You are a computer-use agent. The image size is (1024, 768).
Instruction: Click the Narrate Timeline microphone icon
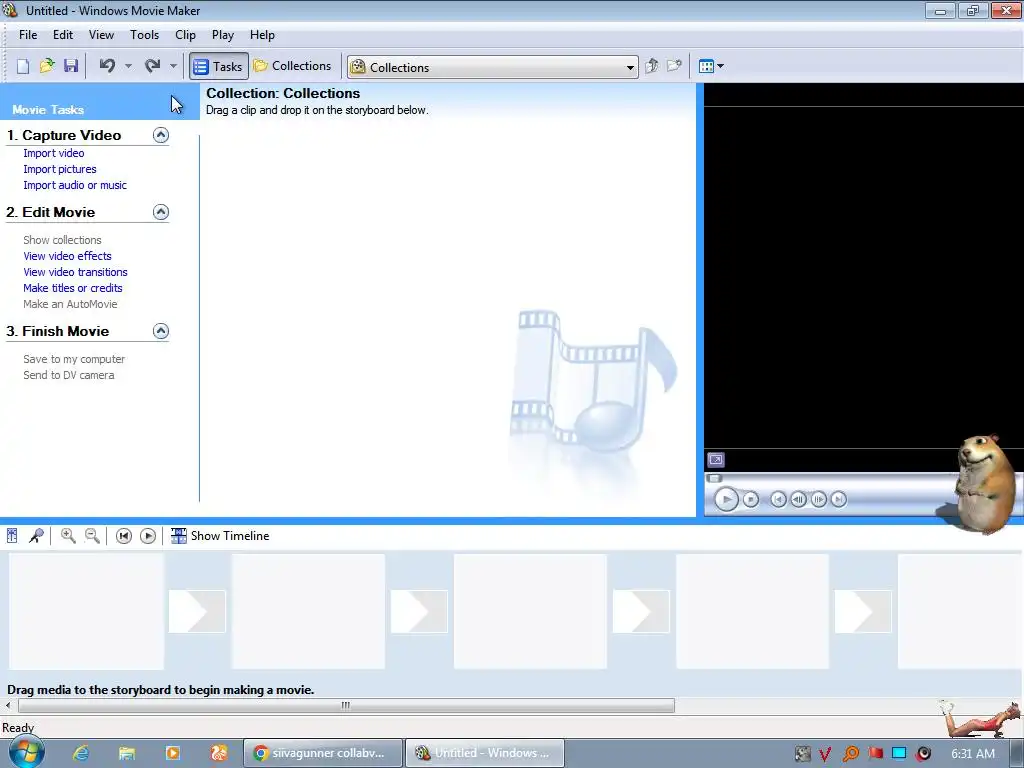(36, 536)
